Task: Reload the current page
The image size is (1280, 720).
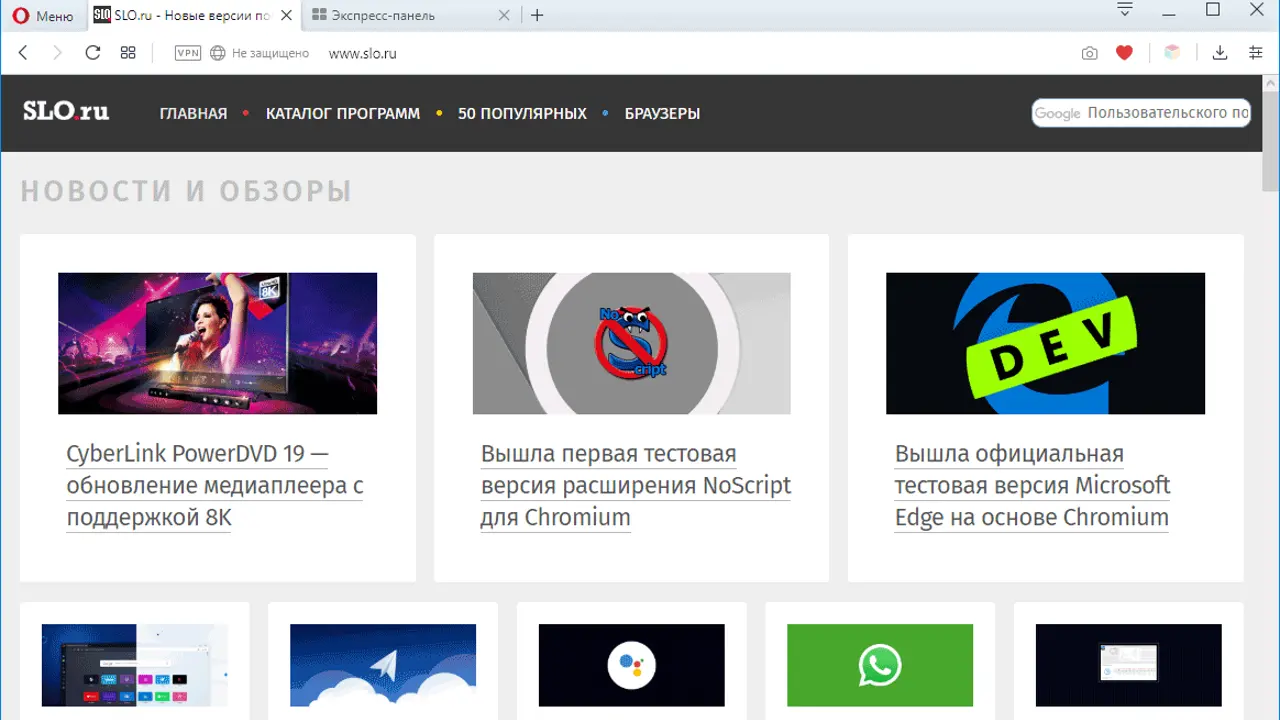Action: click(93, 53)
